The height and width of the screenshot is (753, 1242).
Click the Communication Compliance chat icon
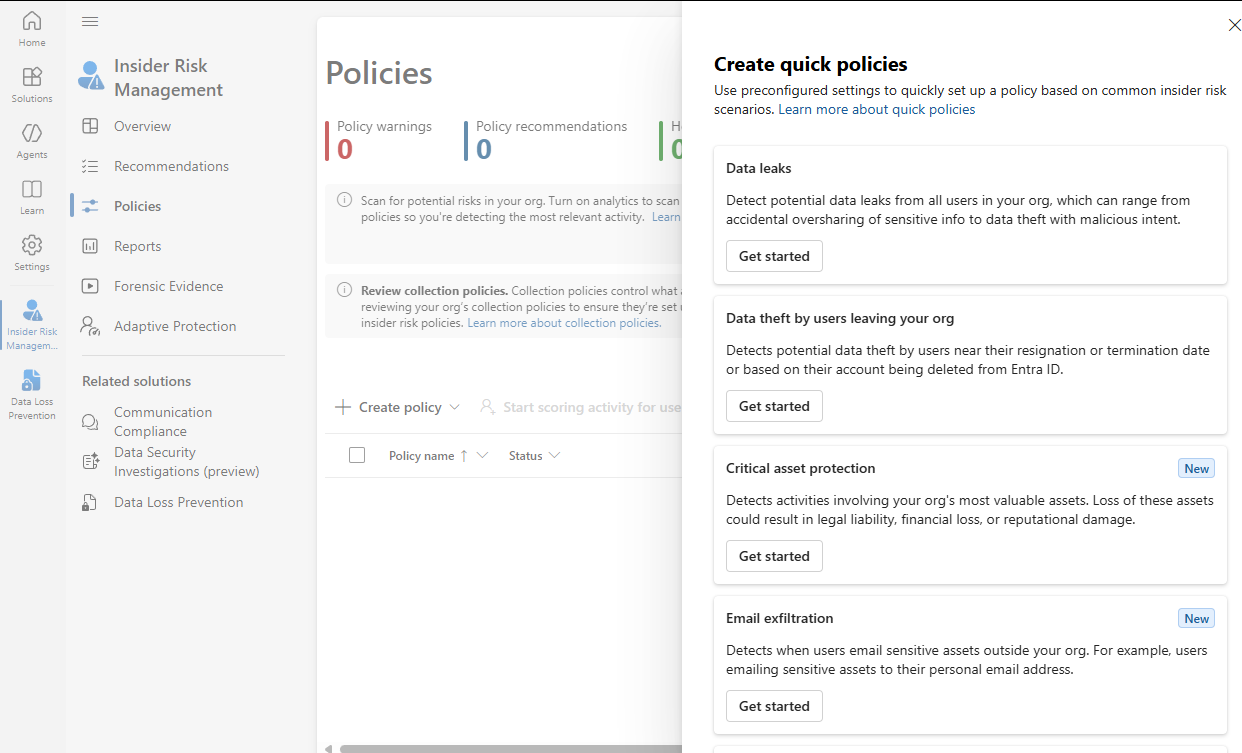90,422
